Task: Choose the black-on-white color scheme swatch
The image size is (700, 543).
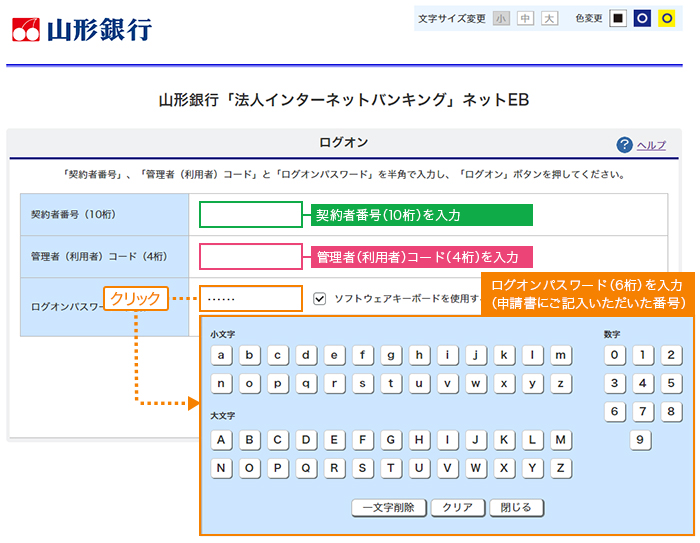Action: coord(618,18)
